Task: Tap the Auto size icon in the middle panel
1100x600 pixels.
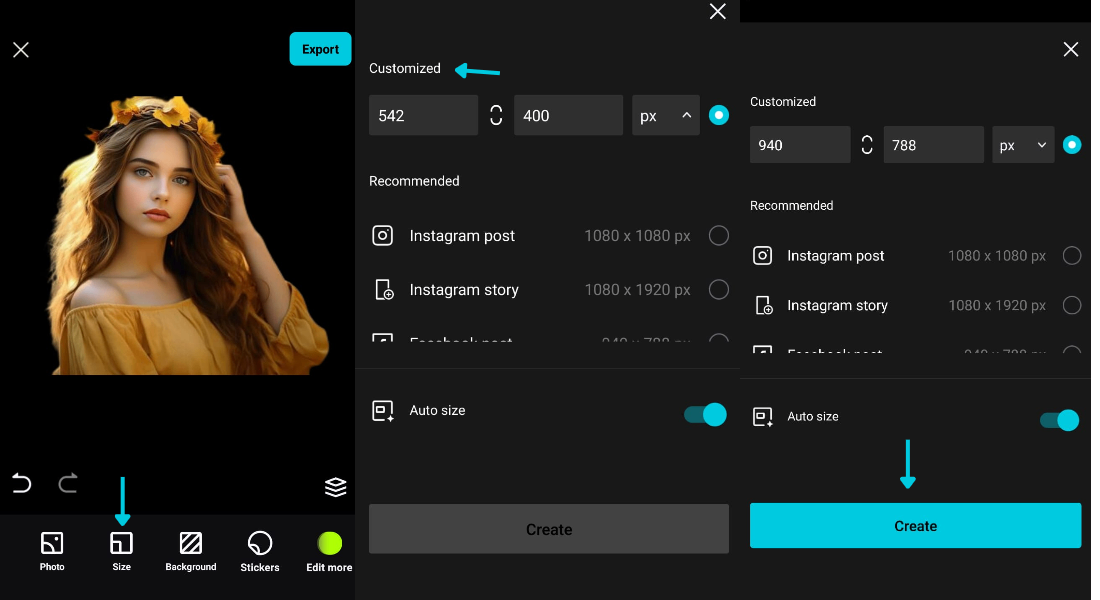Action: [383, 411]
